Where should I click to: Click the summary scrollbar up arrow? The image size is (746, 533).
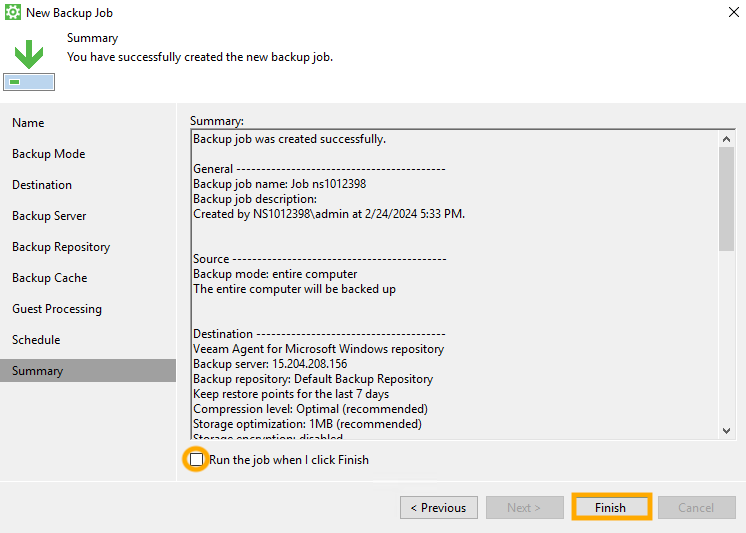(x=726, y=137)
